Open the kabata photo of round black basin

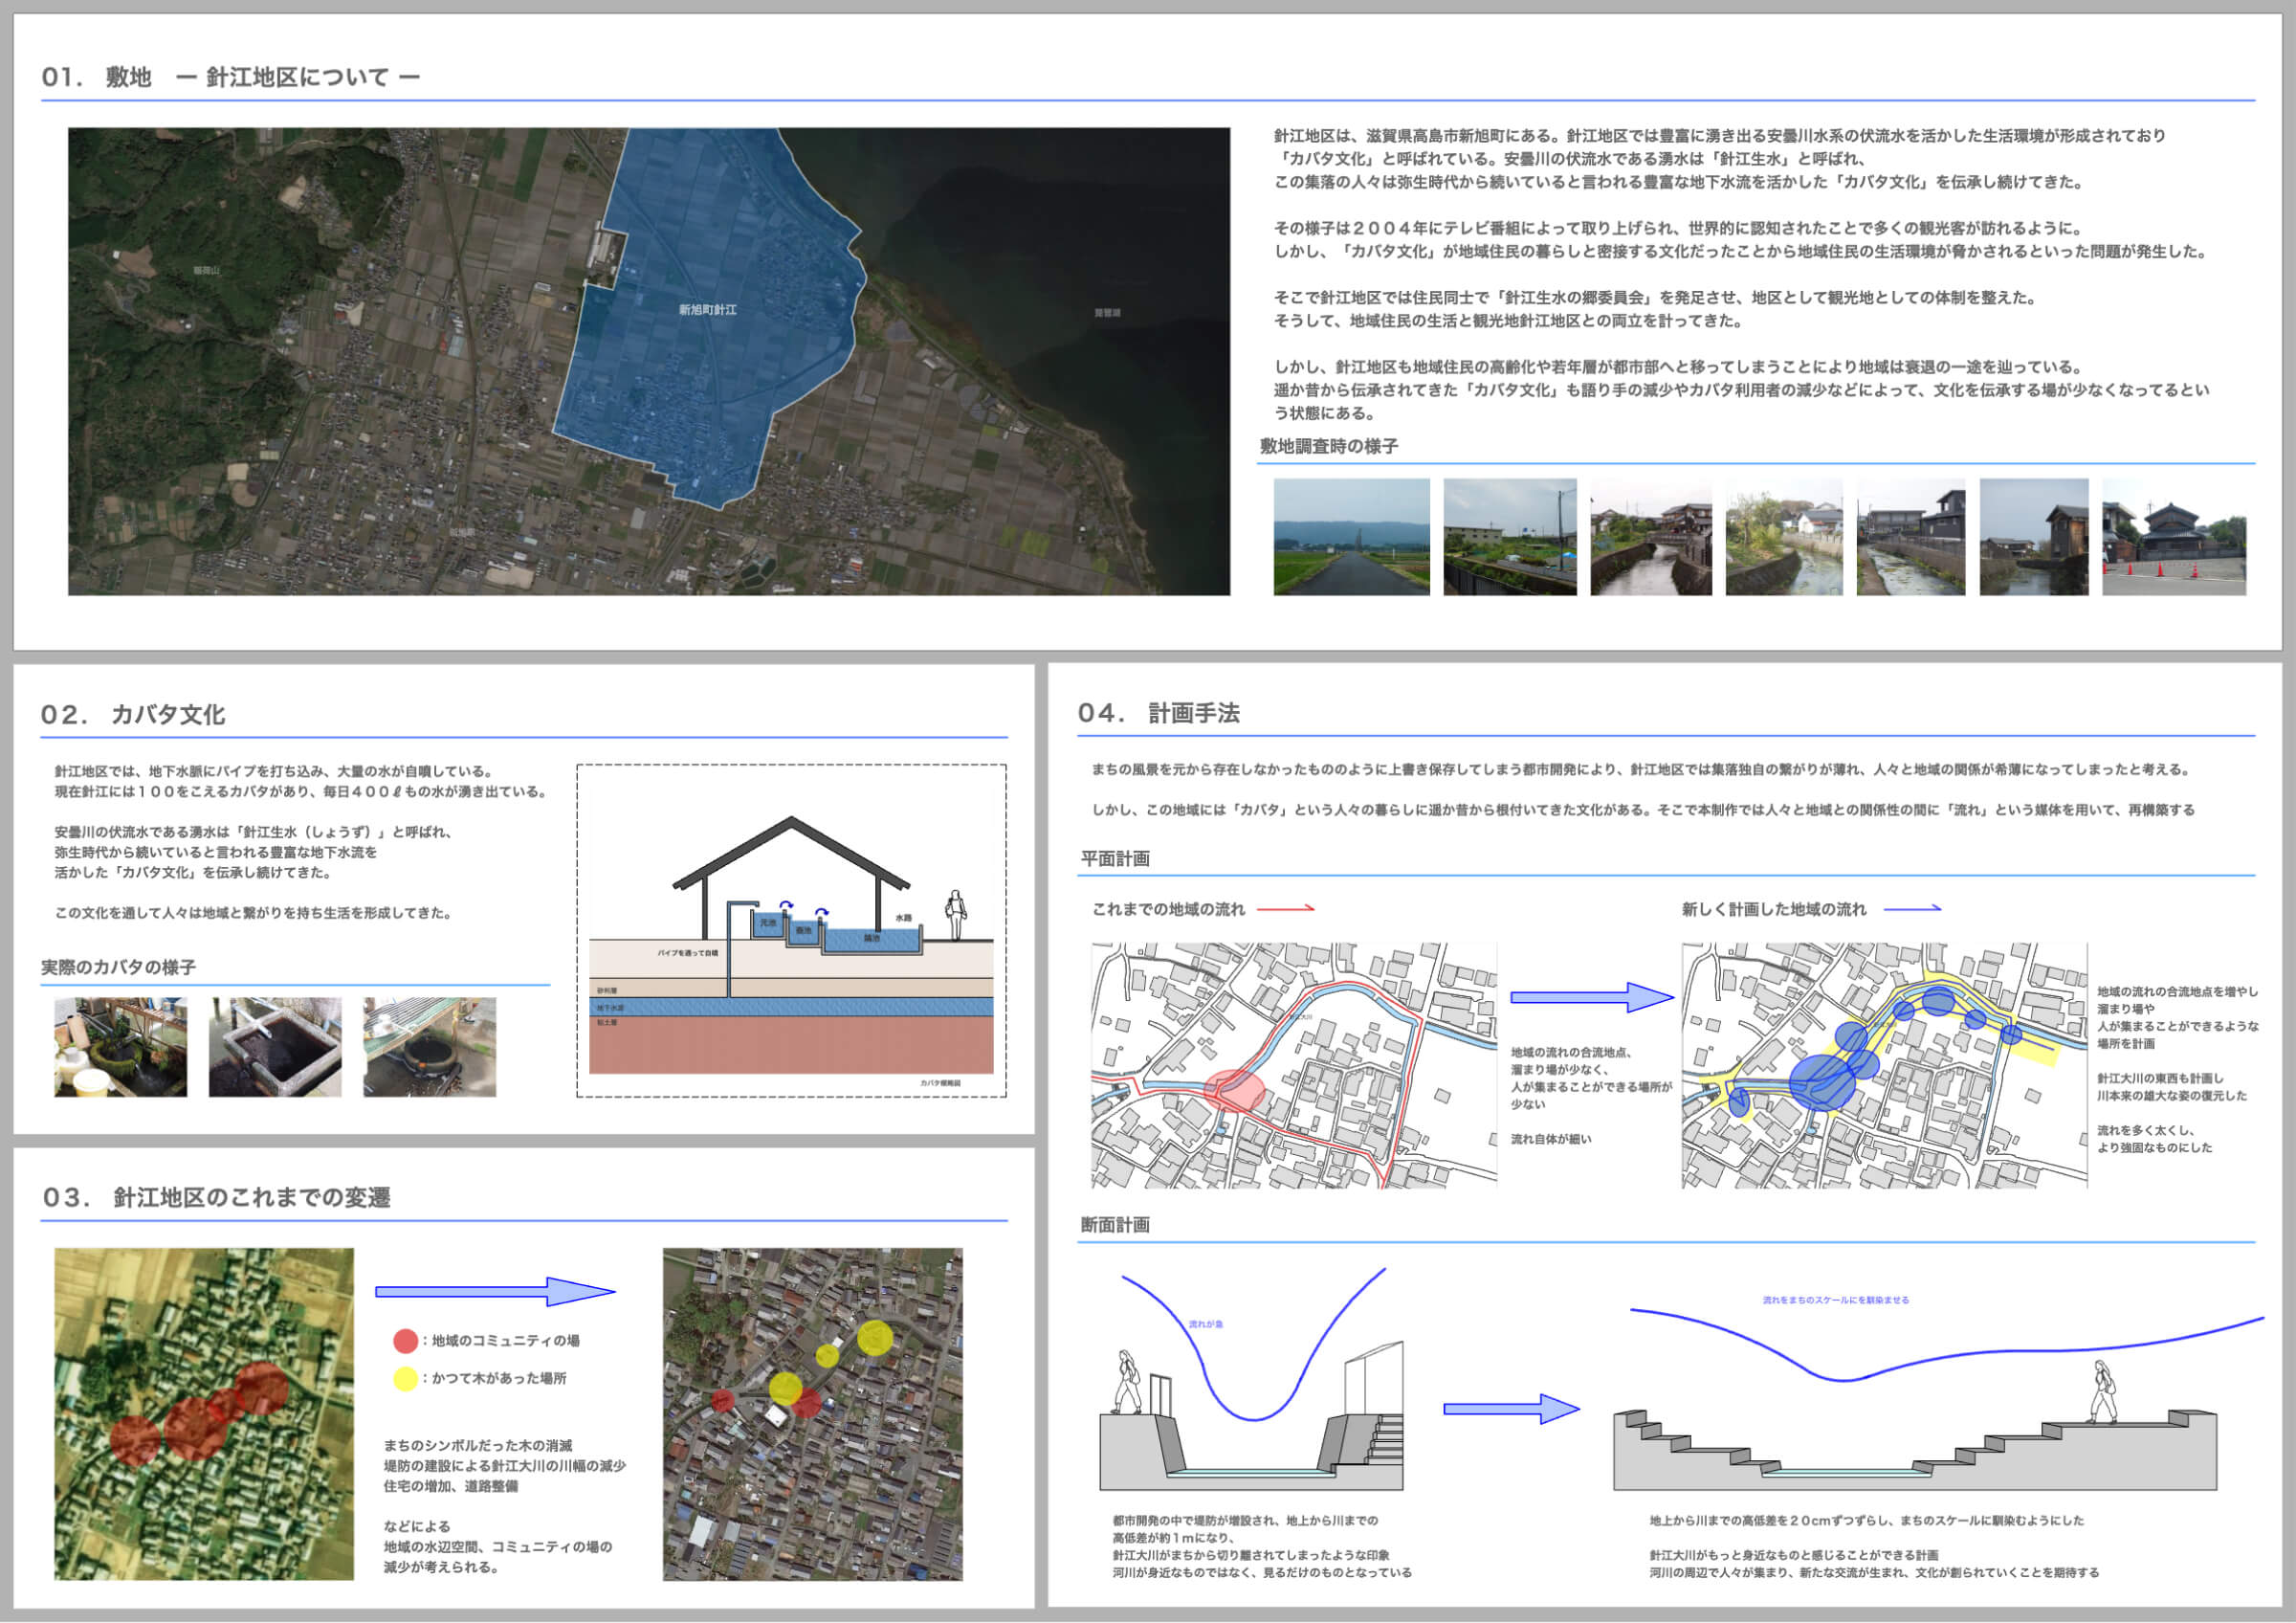pos(429,1047)
